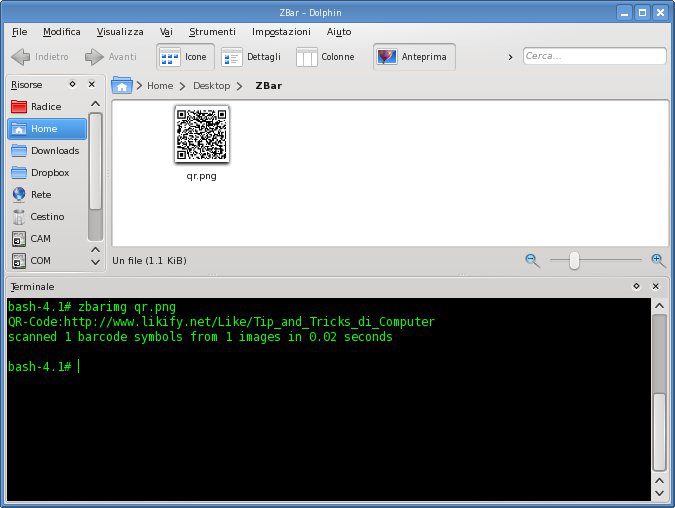The image size is (675, 508).
Task: Click the terminal prompt cursor line
Action: point(44,366)
